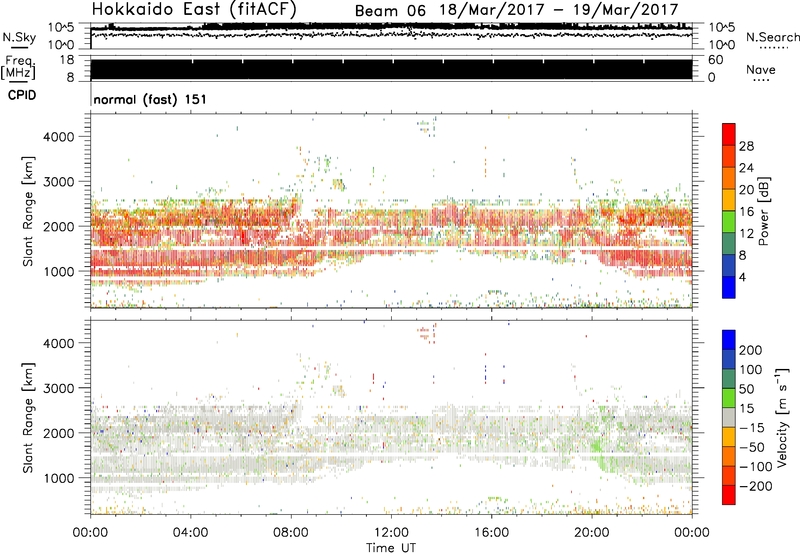The width and height of the screenshot is (800, 554).
Task: Click the "-100" velocity colorbar value
Action: [x=756, y=466]
